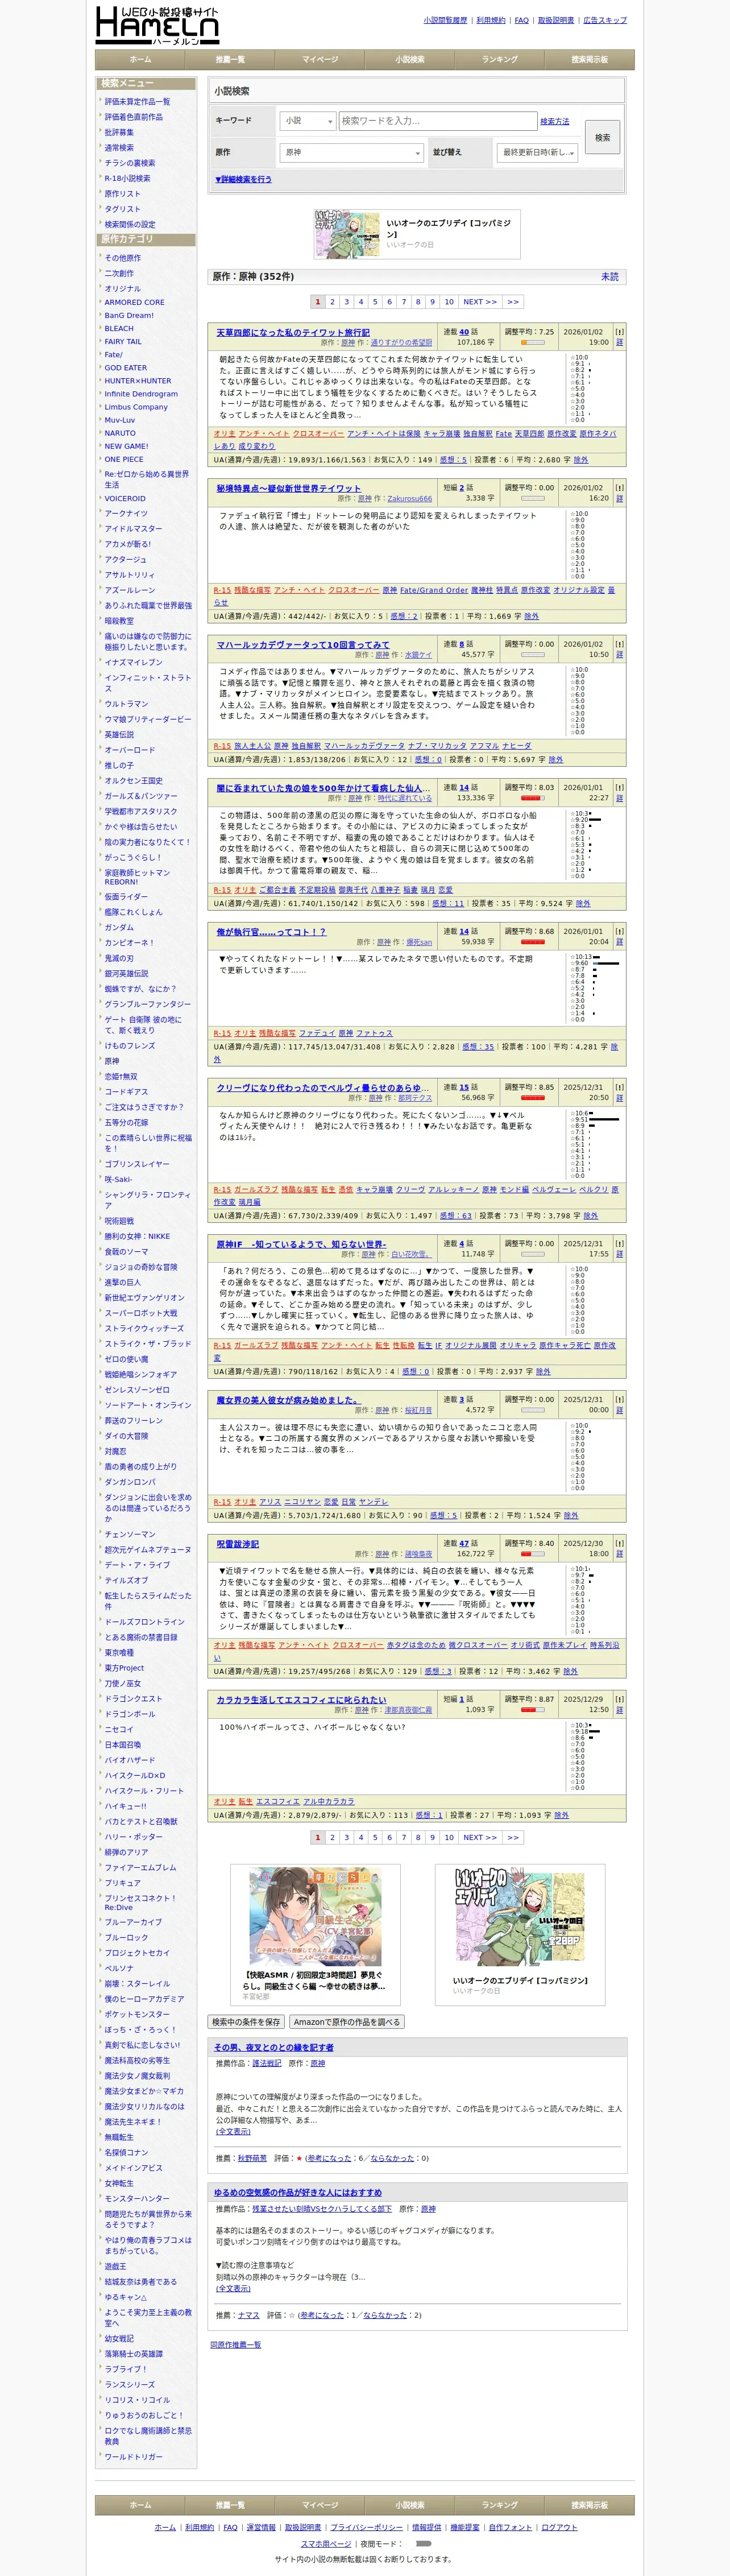Screen dimensions: 730x2576
Task: Show full text of ゆるめの空気感 recommendation
Action: pos(233,2288)
